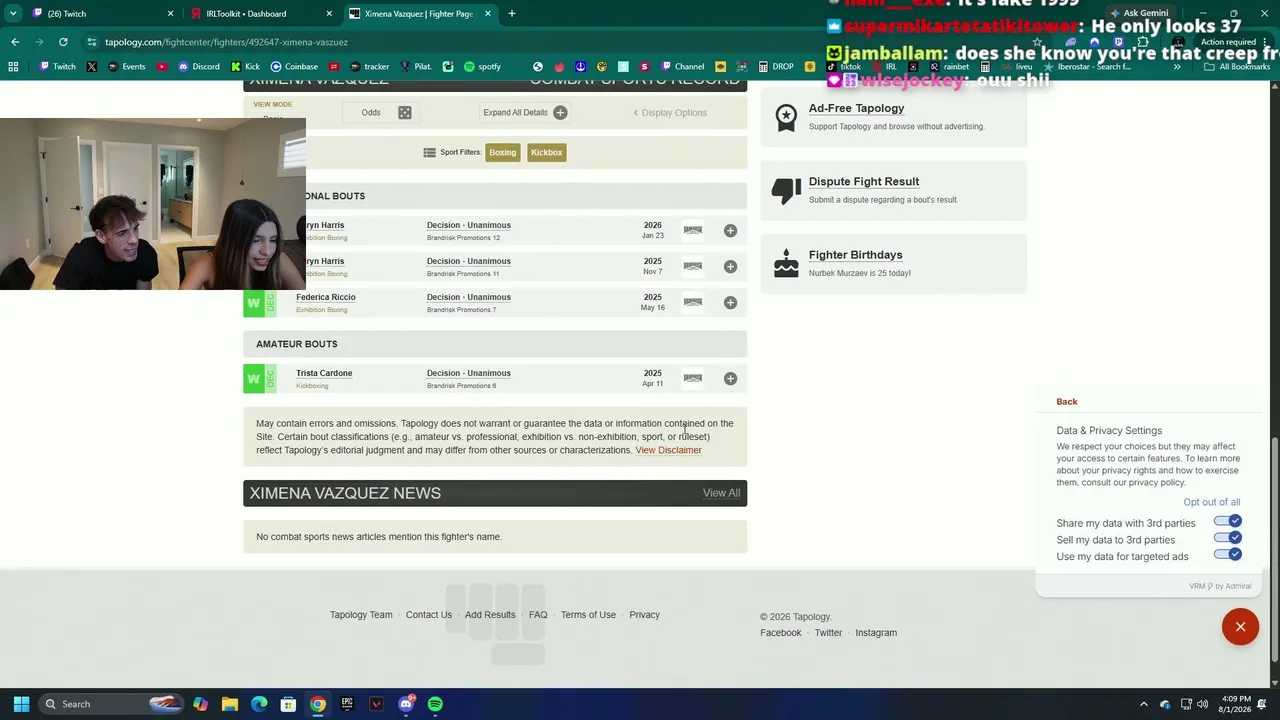Open Trista Cardone's fighter page
The width and height of the screenshot is (1280, 720).
(x=324, y=373)
